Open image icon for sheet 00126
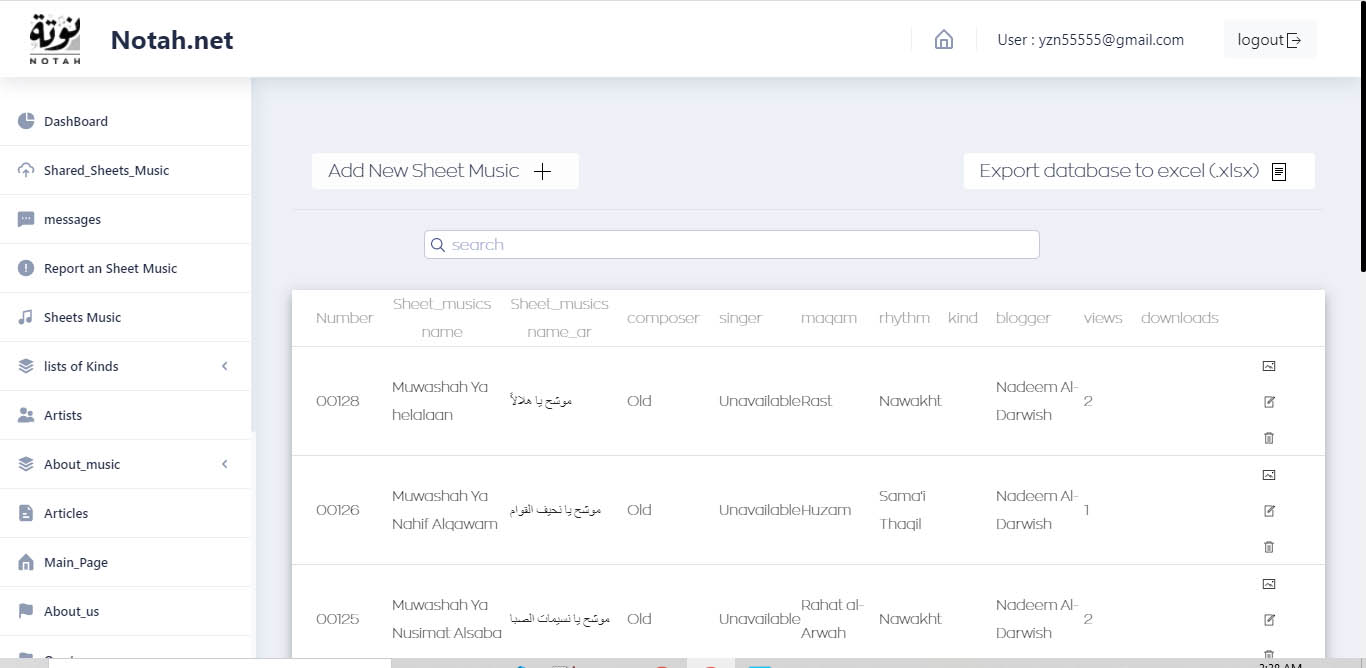Screen dimensions: 1366x668 tap(1269, 475)
